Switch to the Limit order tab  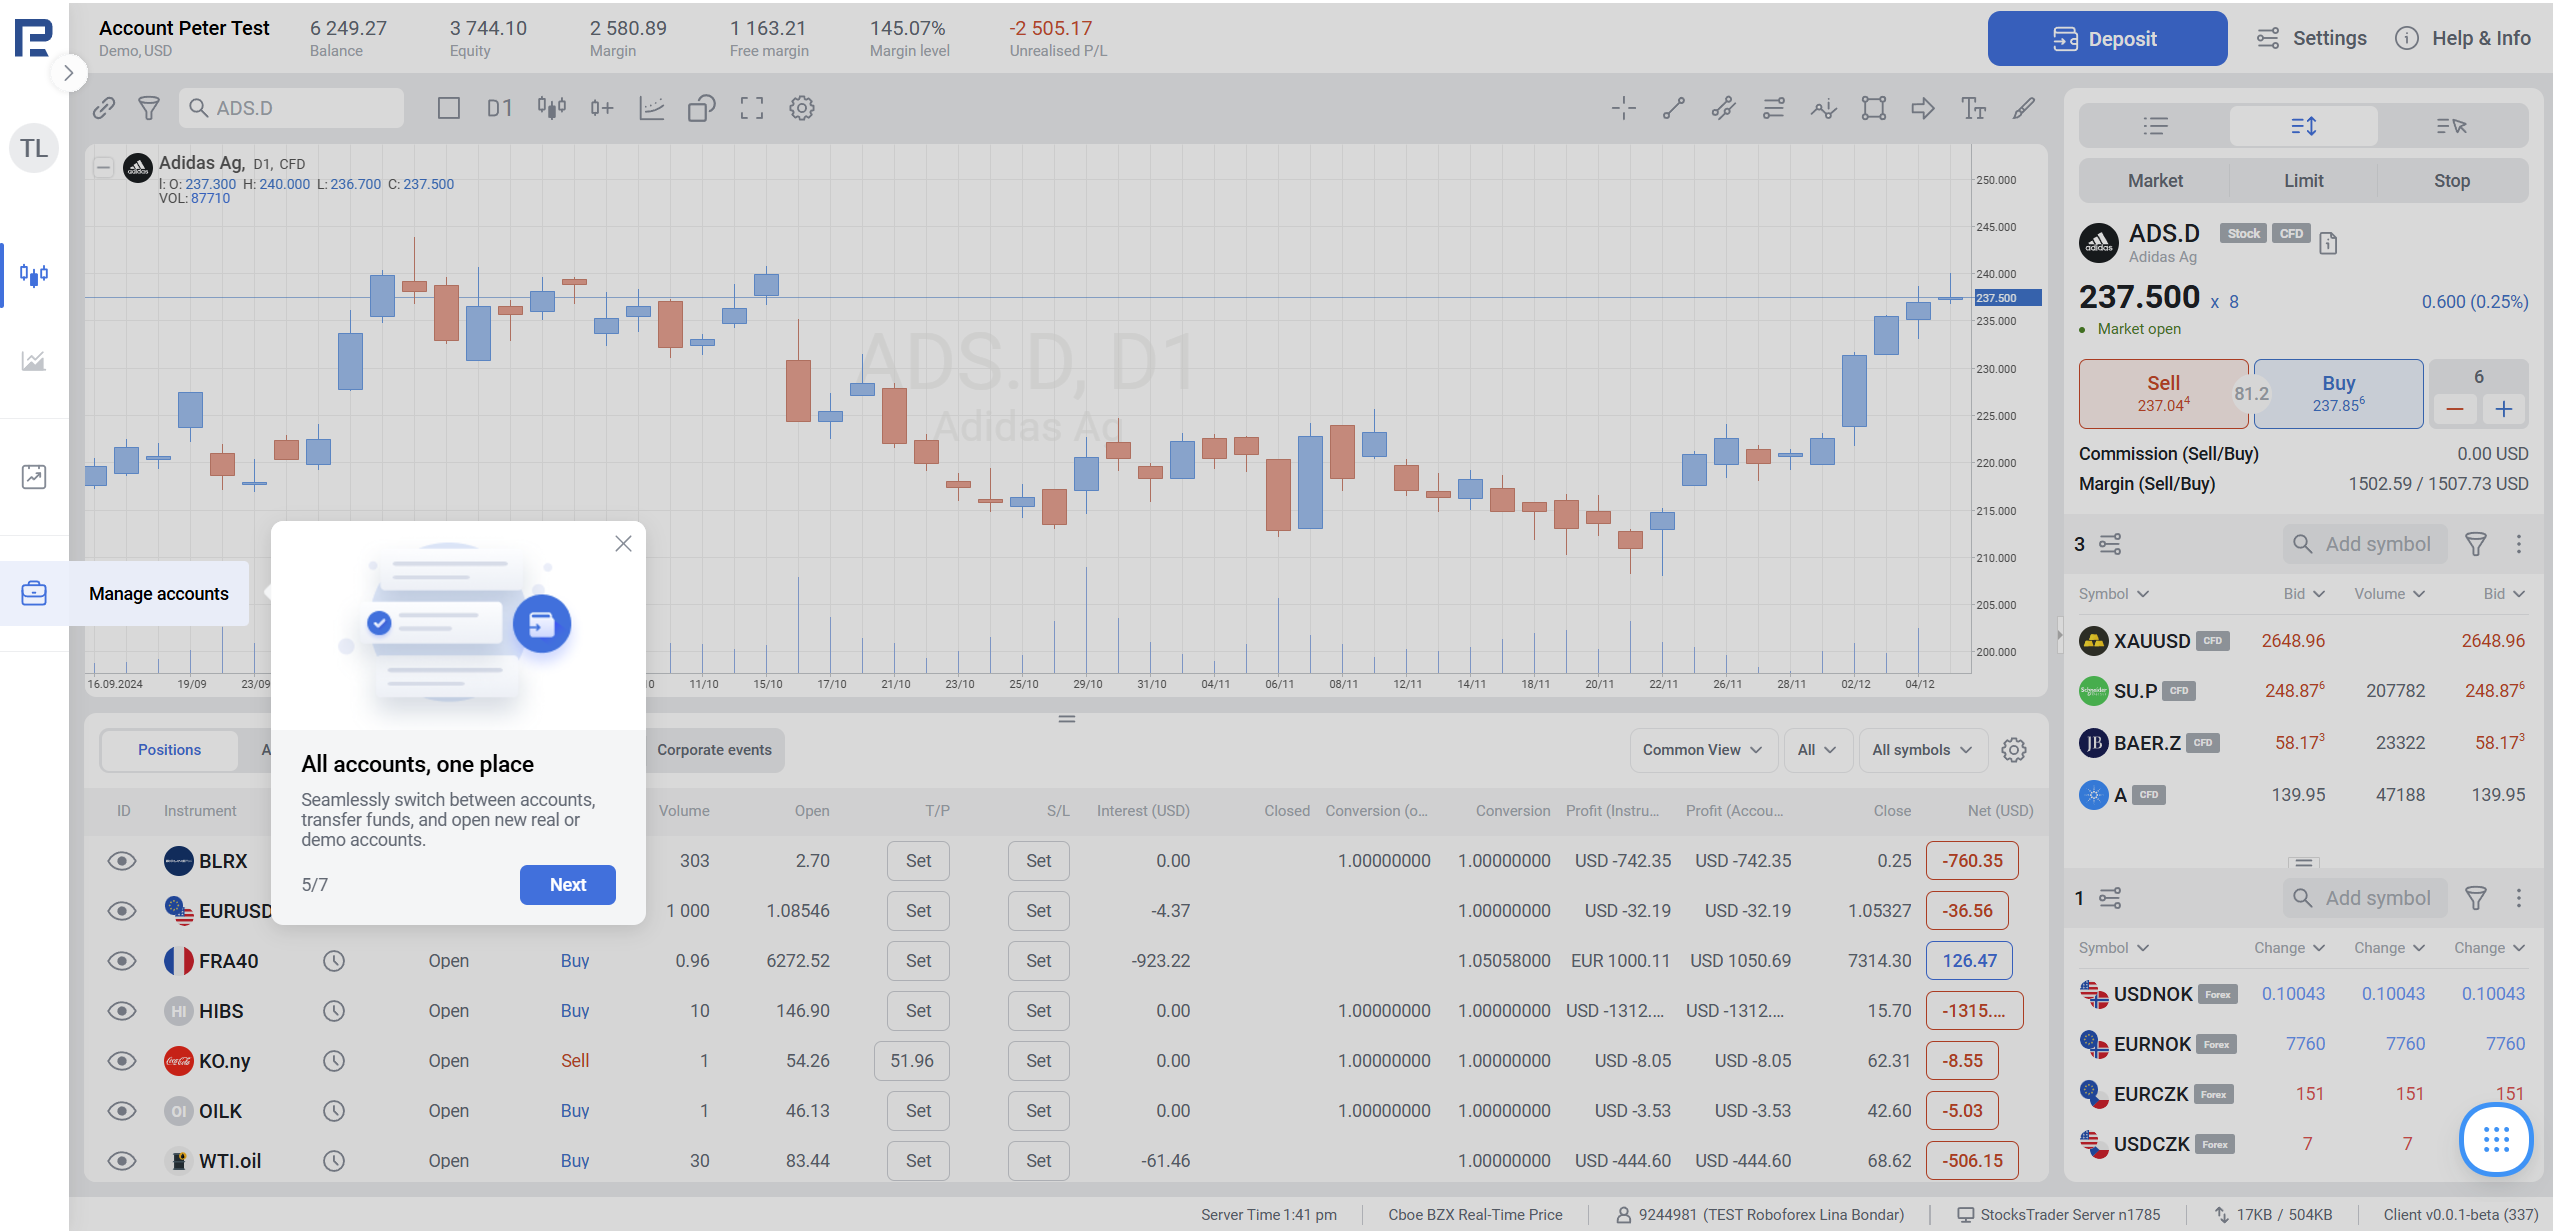(2303, 181)
